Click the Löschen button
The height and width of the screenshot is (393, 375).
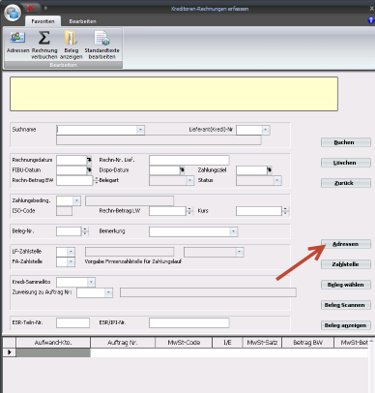click(346, 163)
